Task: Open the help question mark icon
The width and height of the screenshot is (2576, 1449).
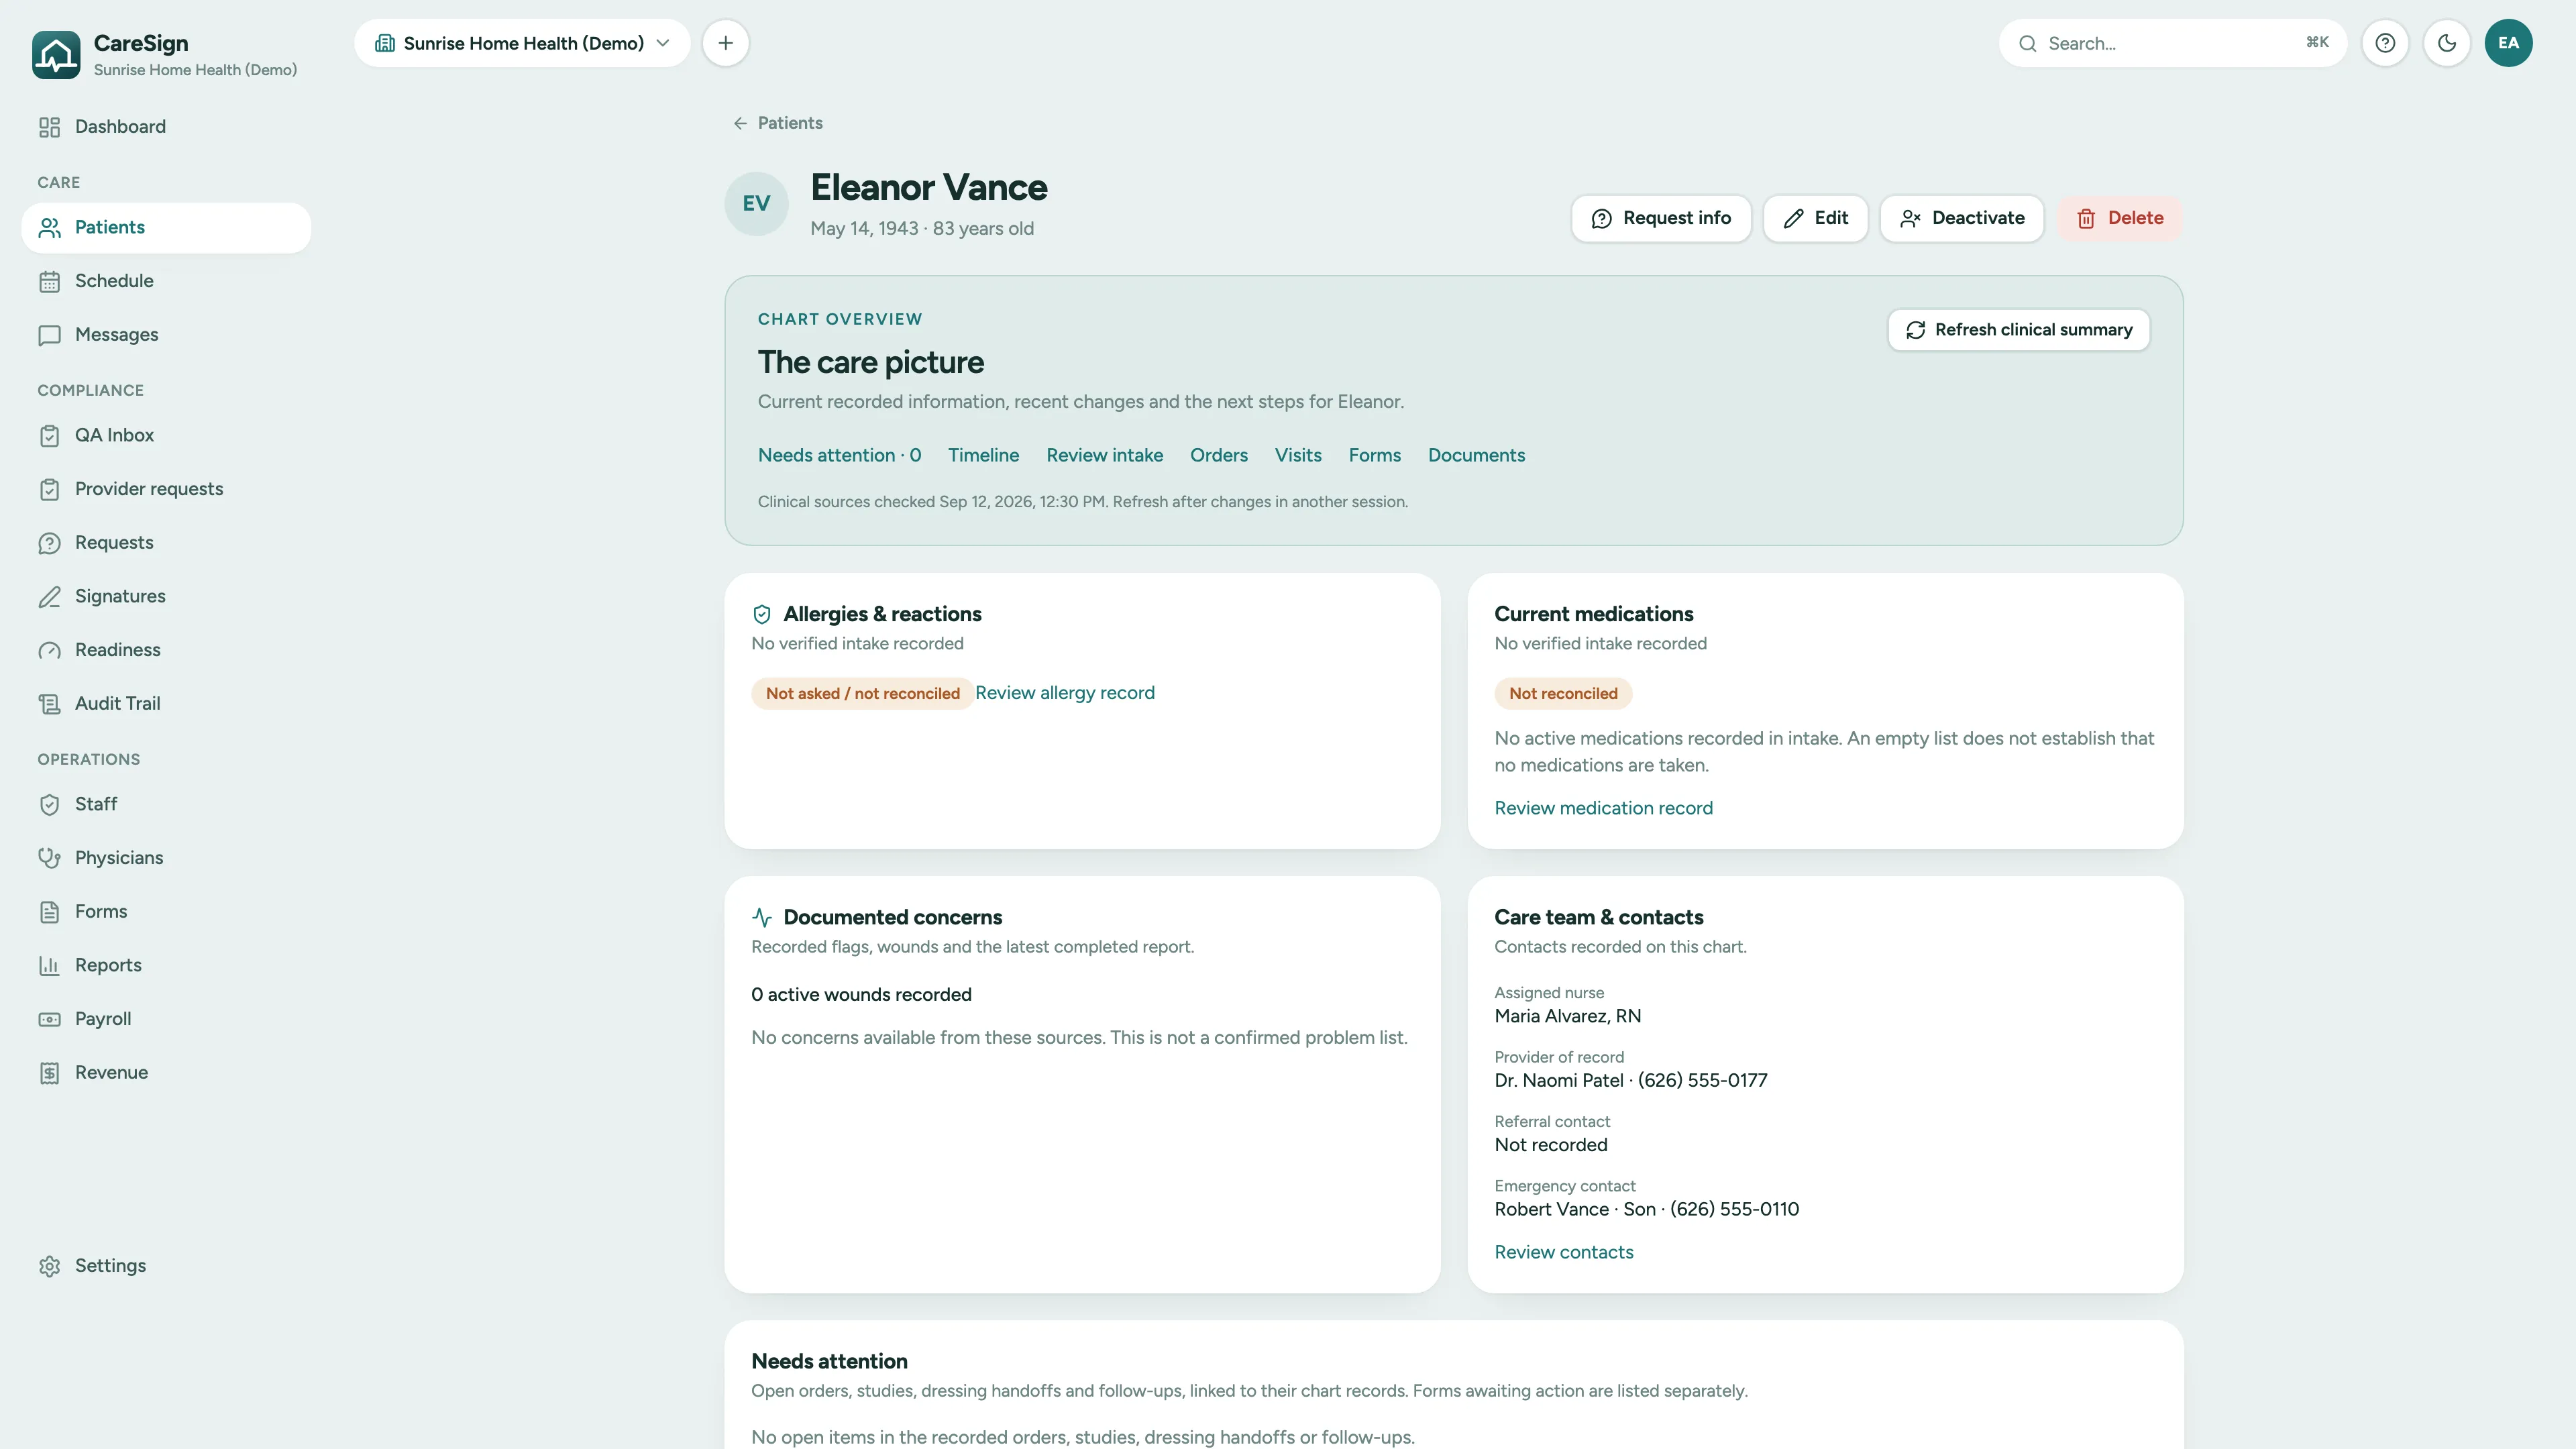Action: pyautogui.click(x=2385, y=43)
